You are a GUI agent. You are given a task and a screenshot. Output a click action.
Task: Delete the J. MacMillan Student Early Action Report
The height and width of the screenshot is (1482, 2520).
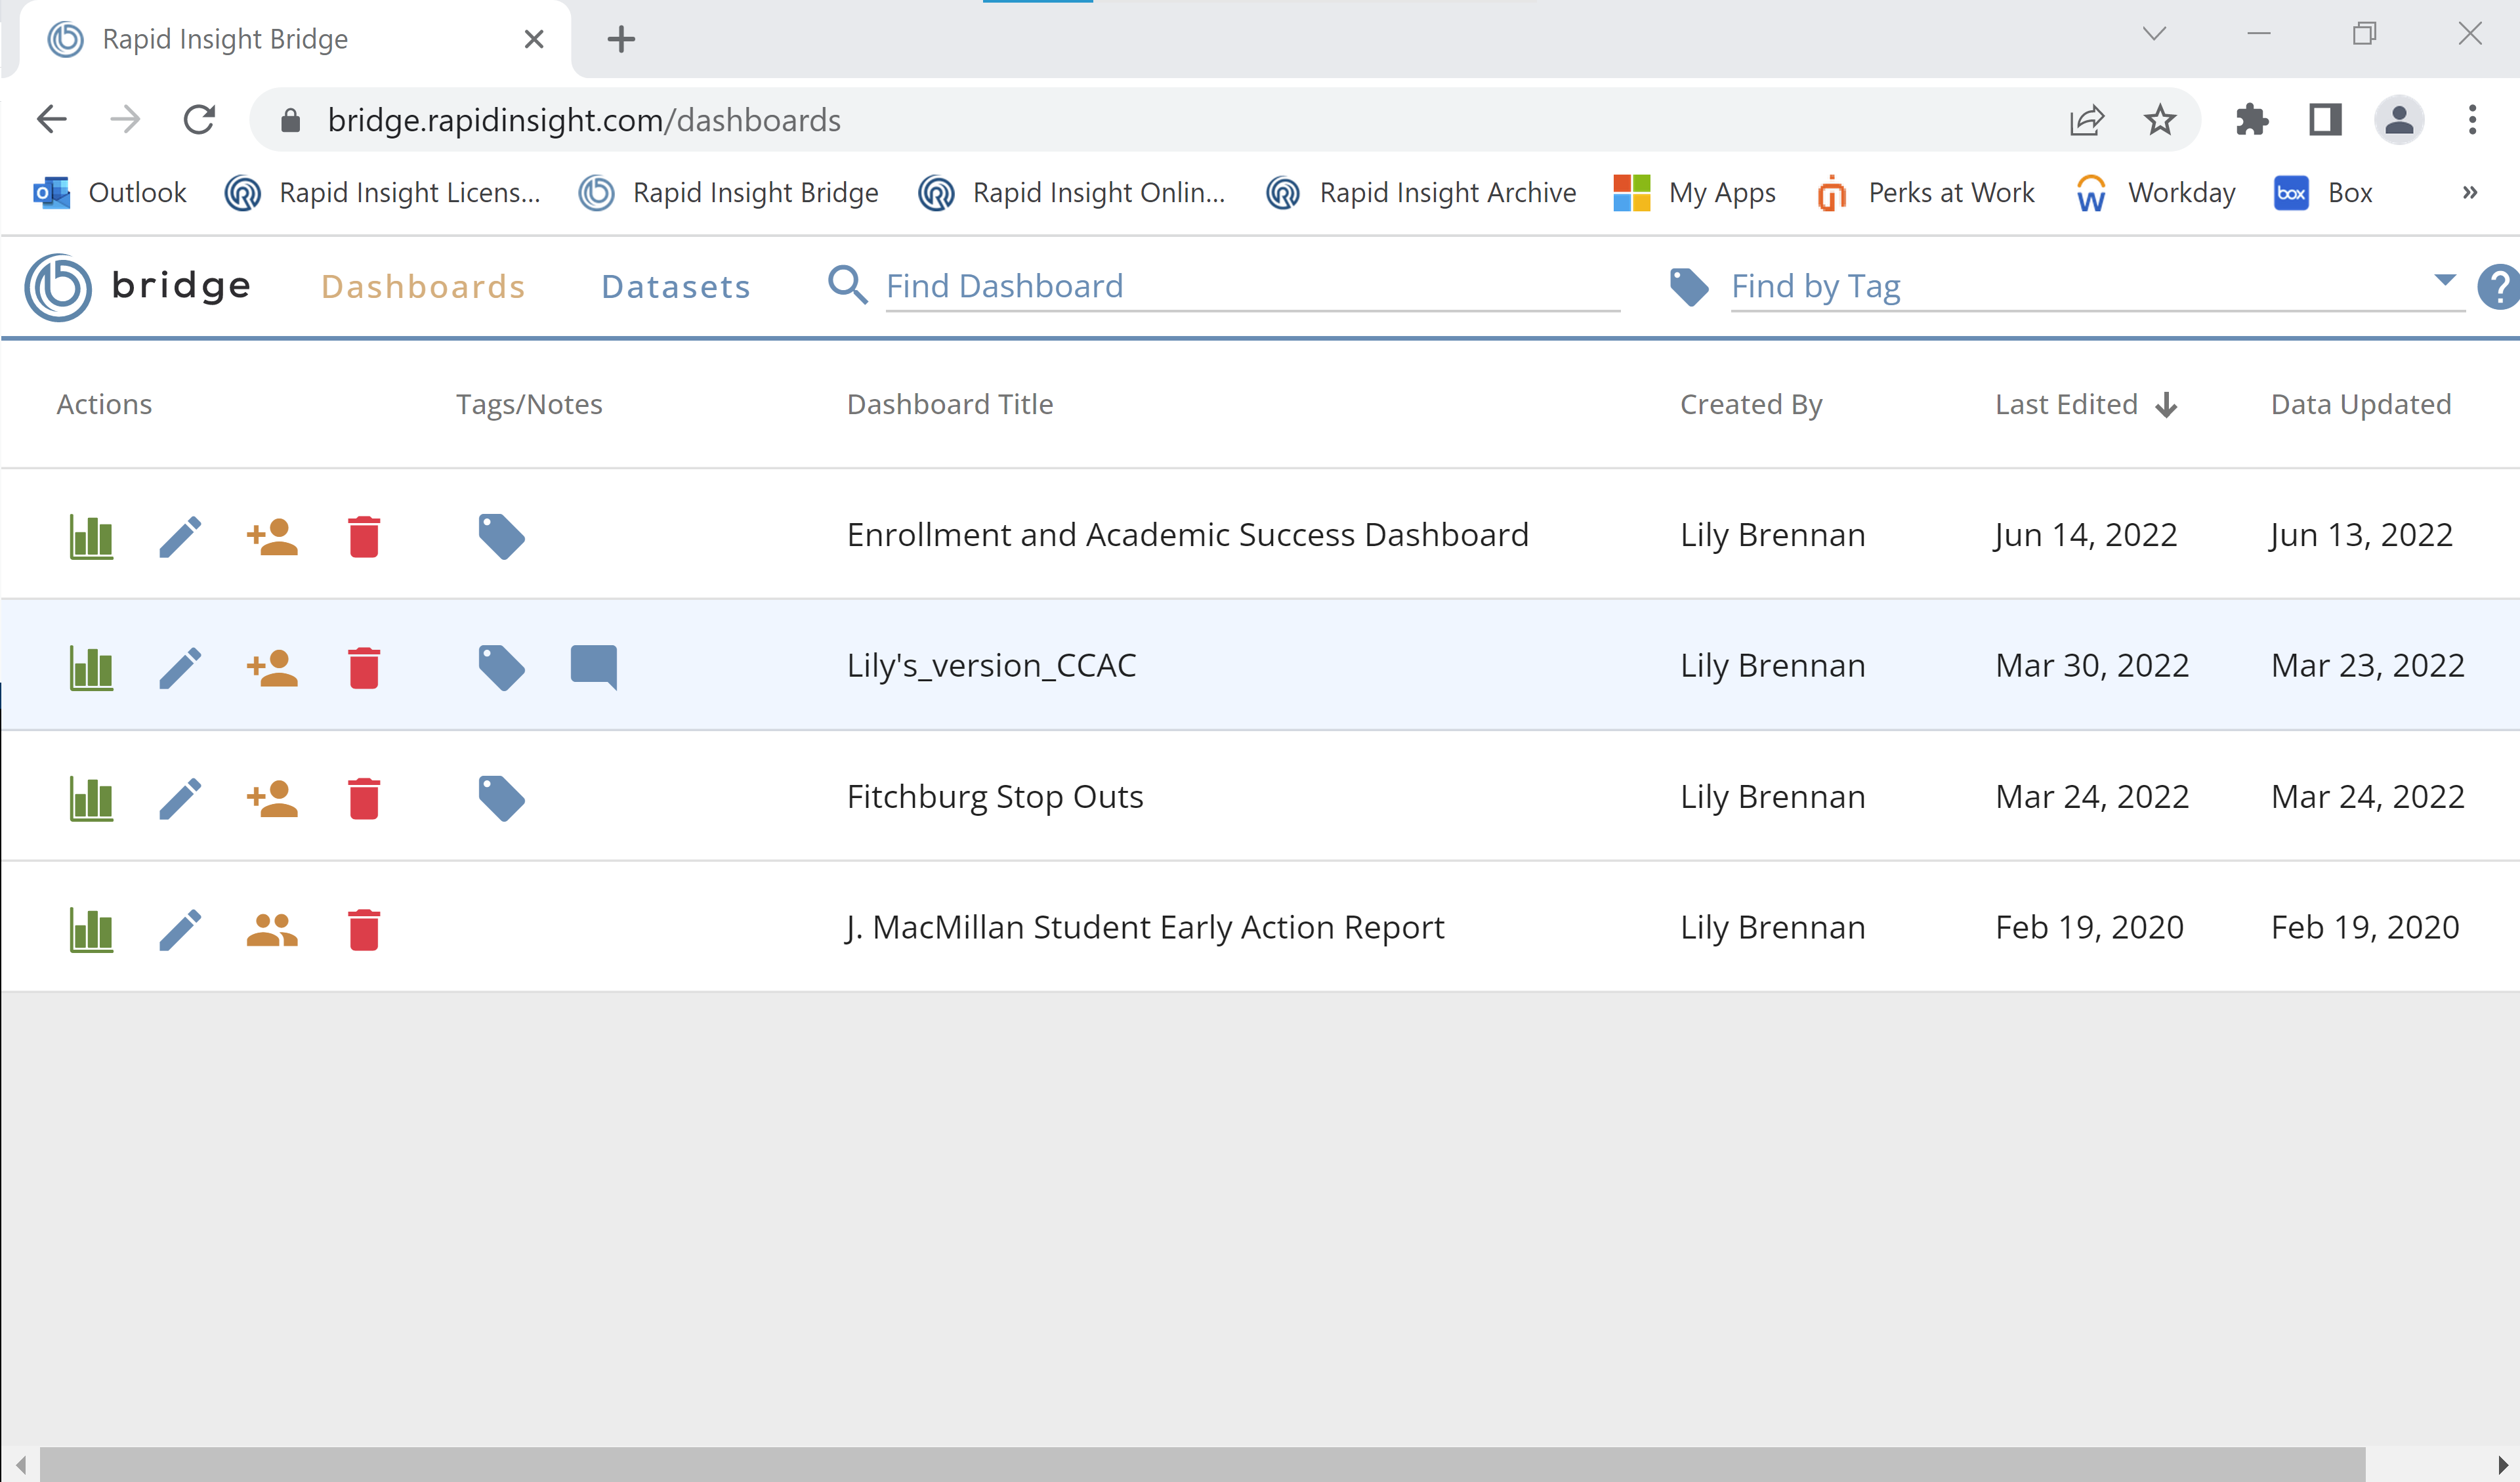(x=364, y=928)
